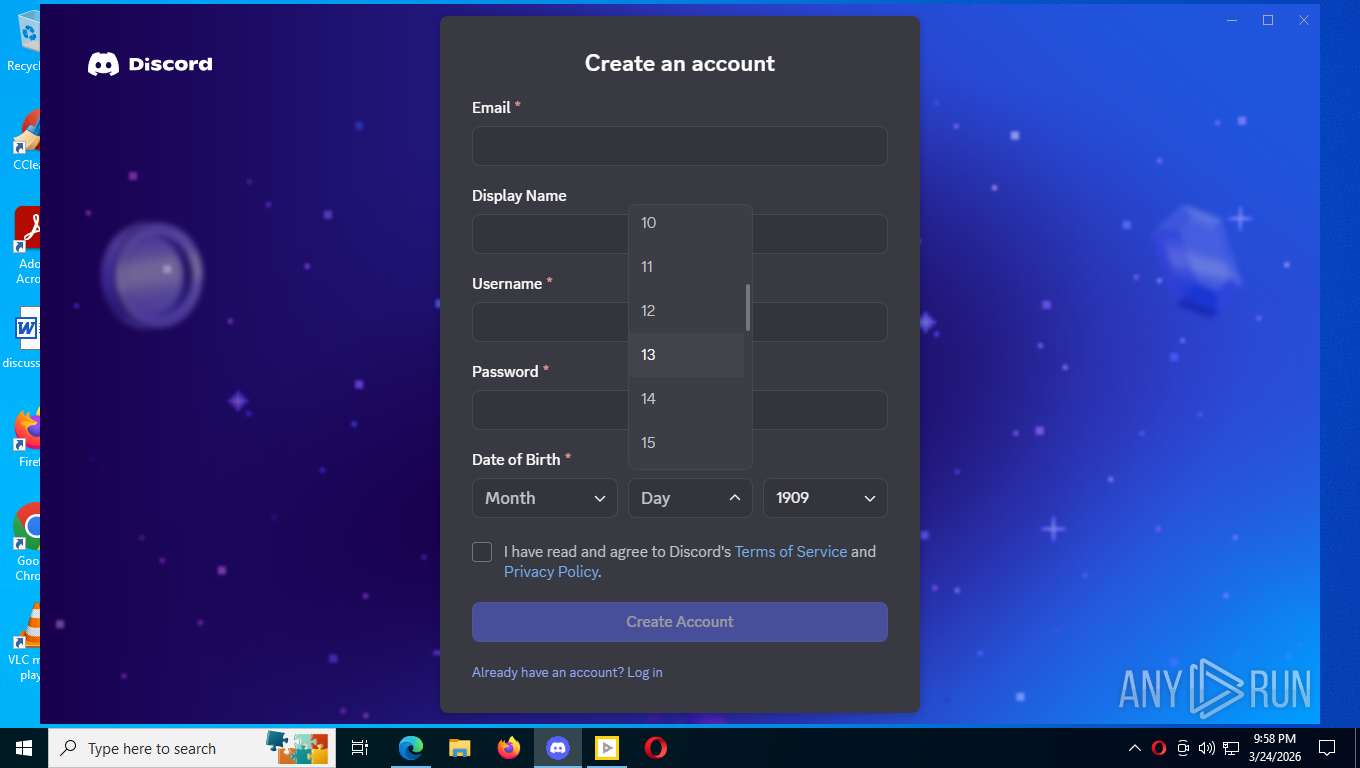Open Task View from the taskbar

[360, 748]
